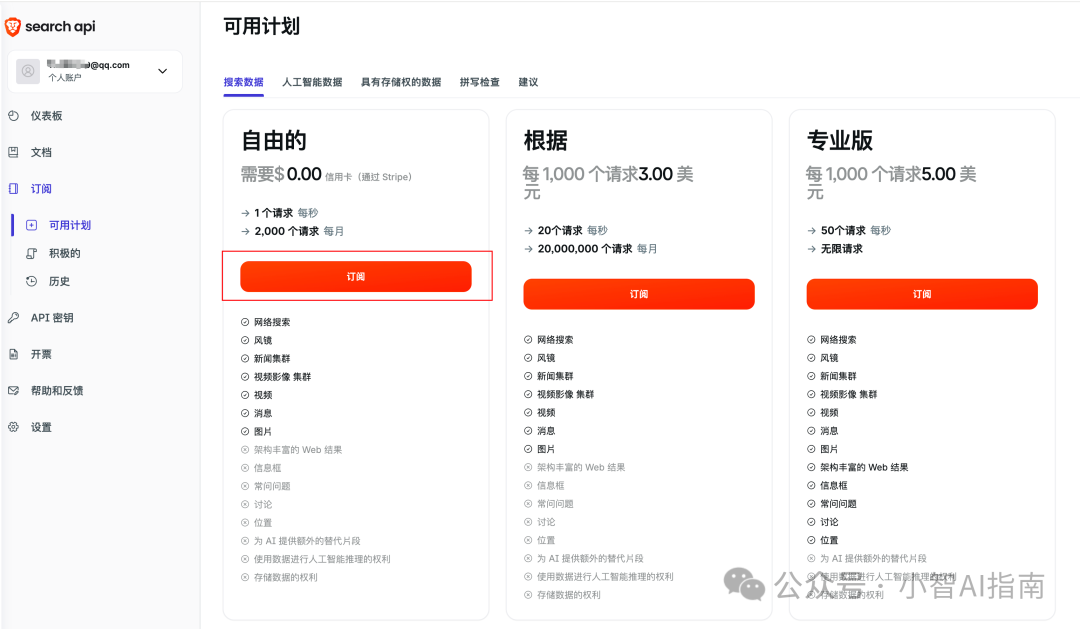The height and width of the screenshot is (629, 1080).
Task: Click the 设置 gear icon in sidebar
Action: [x=13, y=427]
